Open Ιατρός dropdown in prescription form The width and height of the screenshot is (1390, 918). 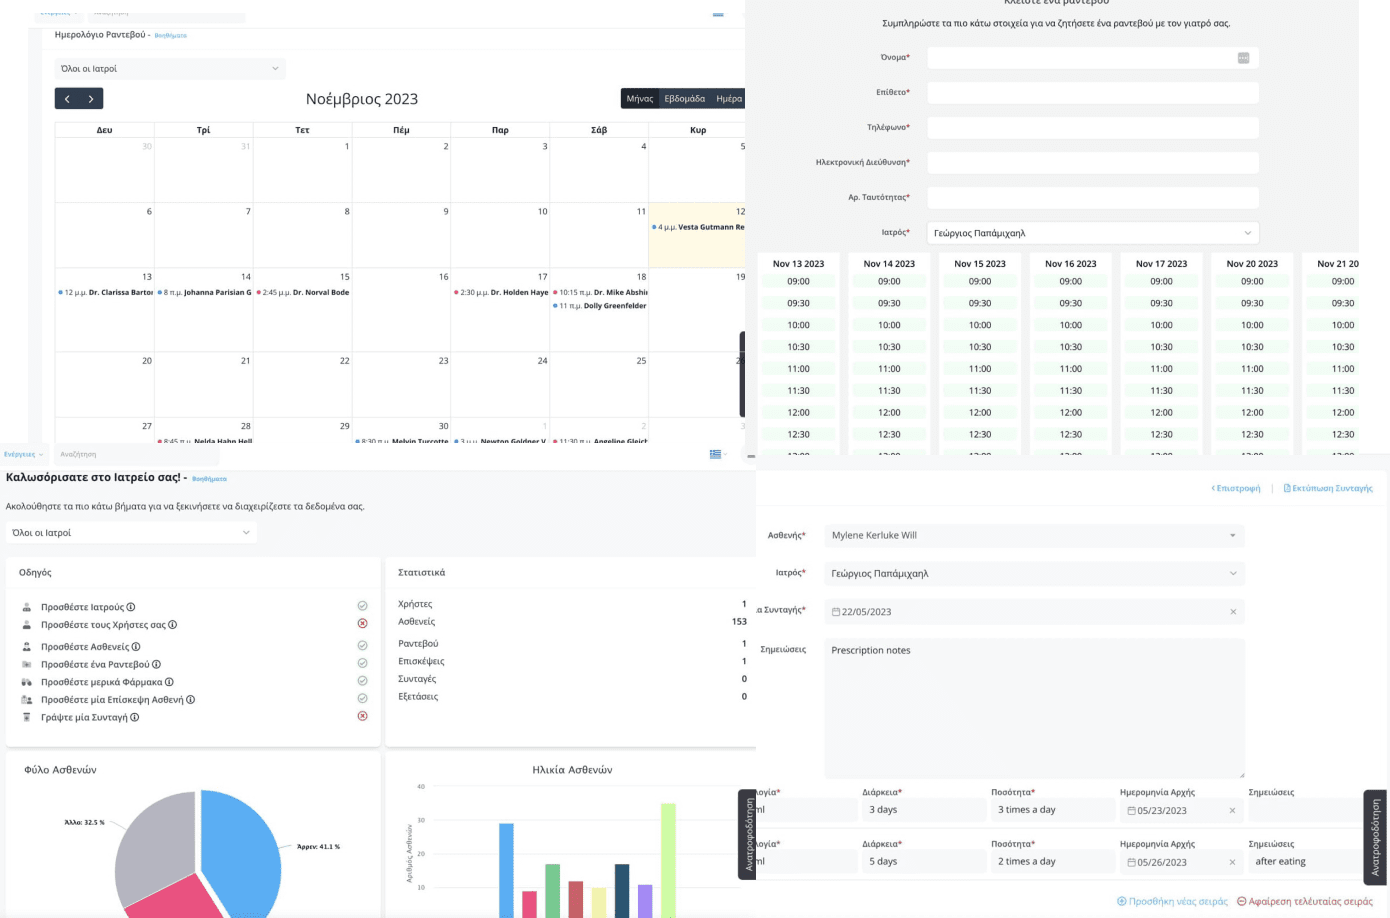tap(1034, 574)
